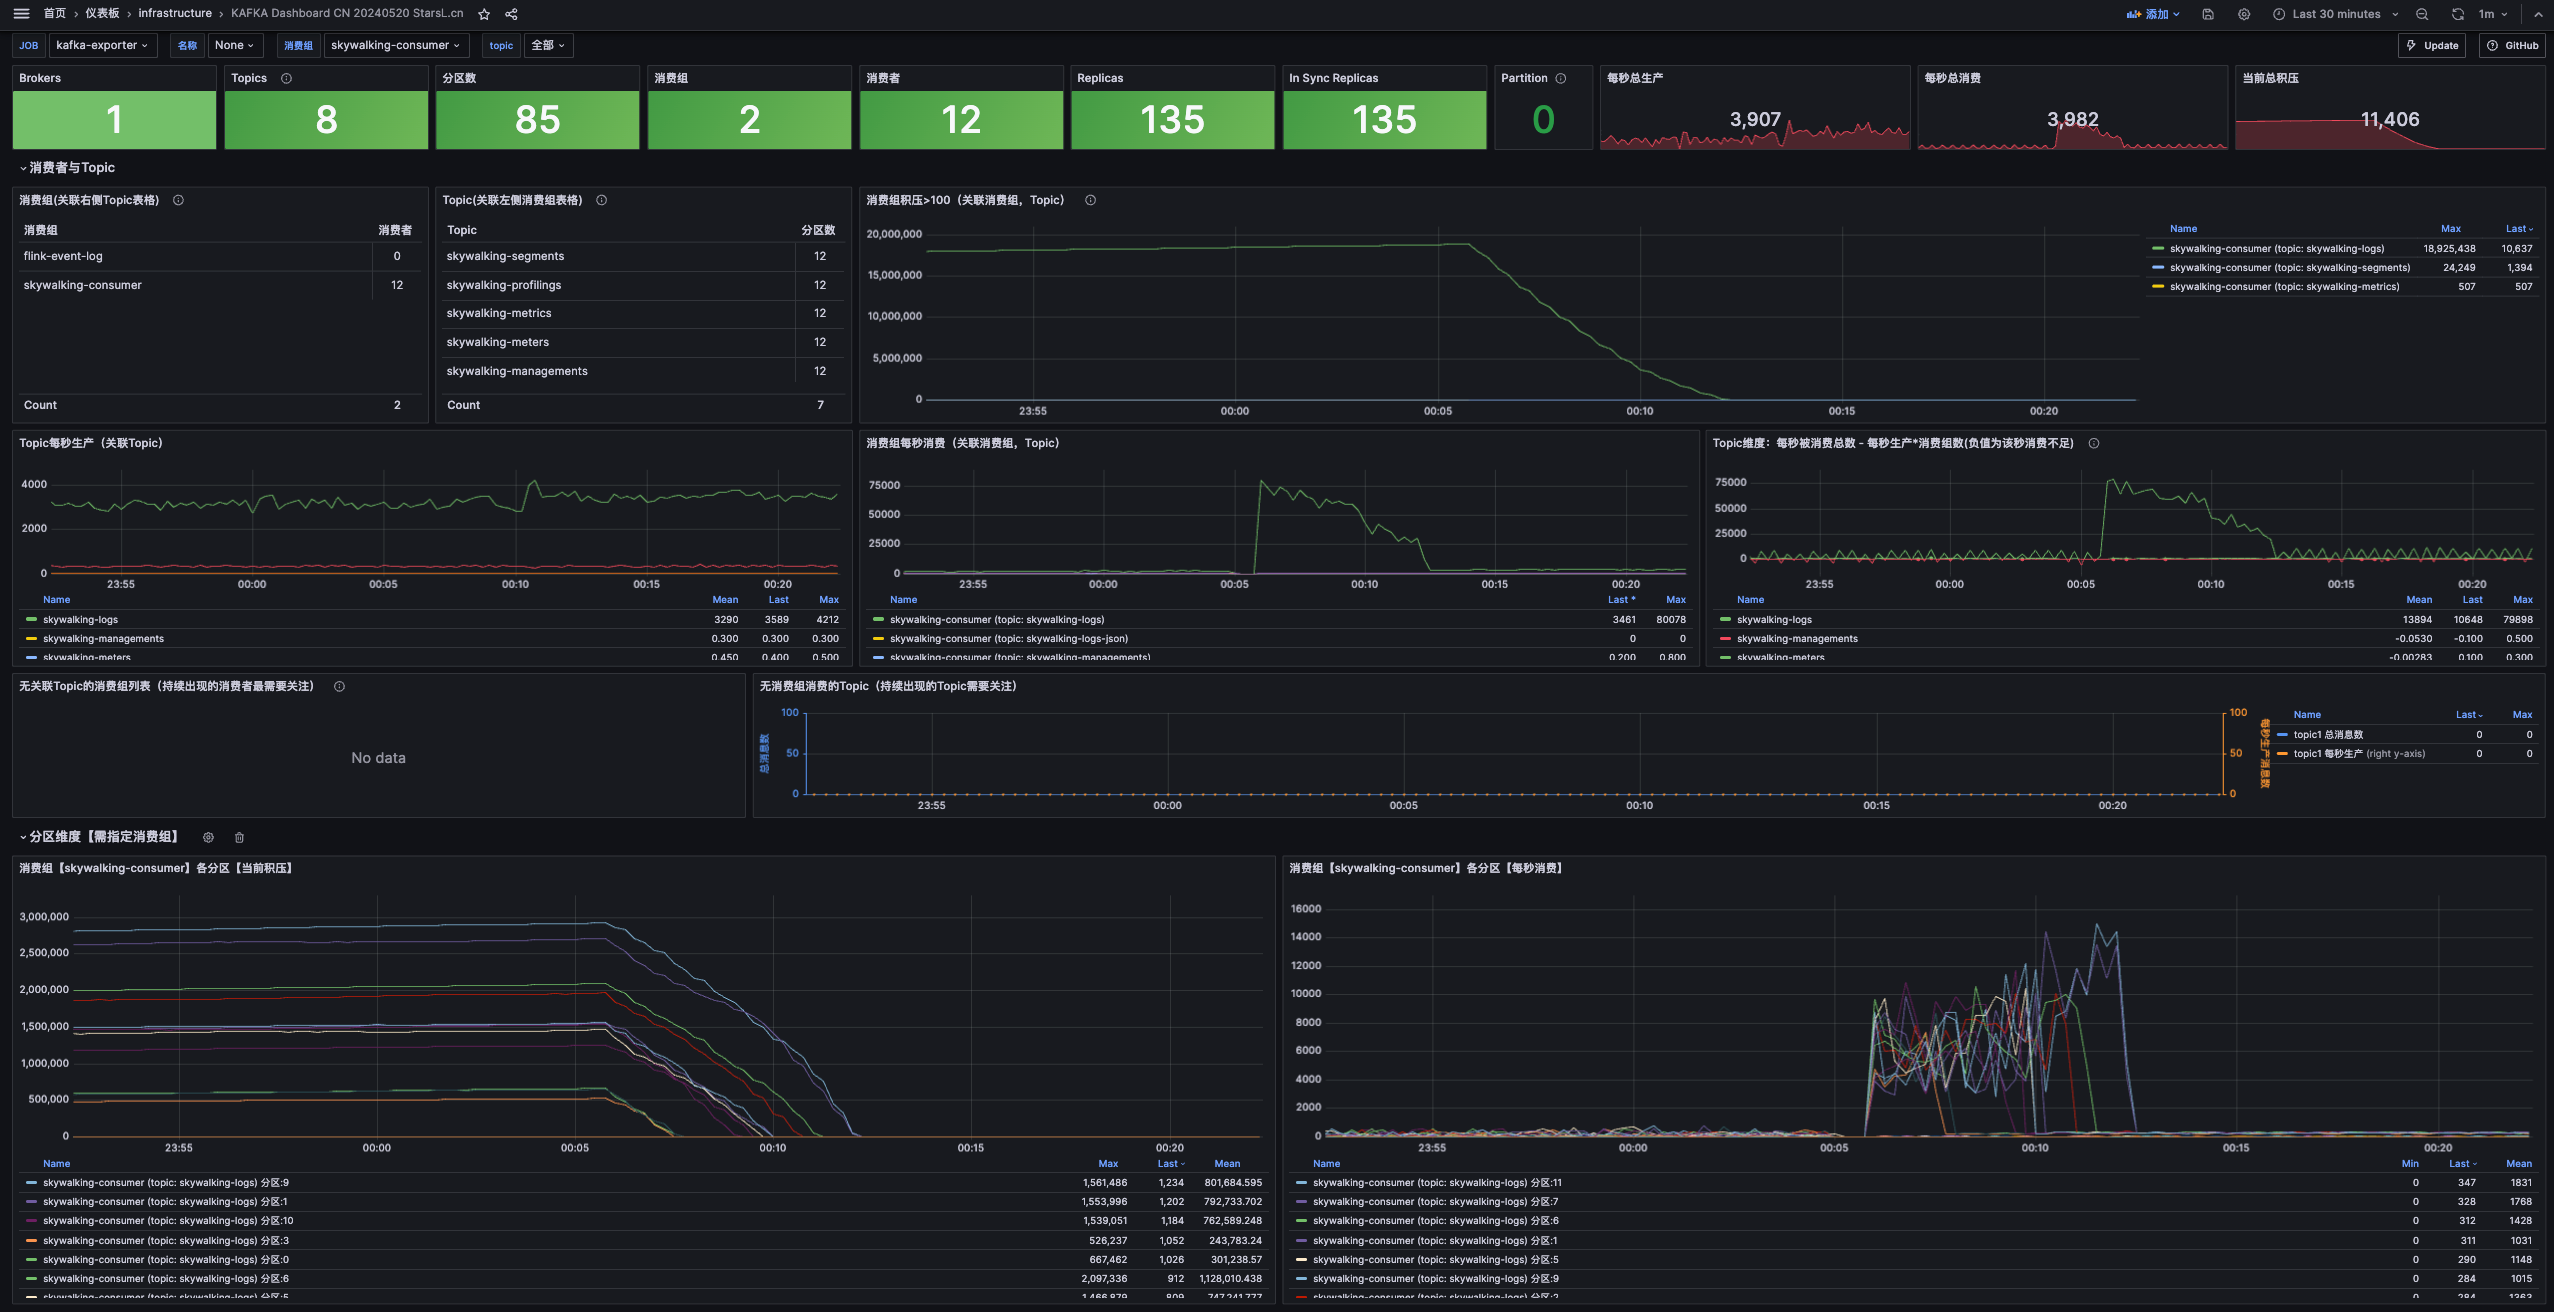
Task: Sort Topic table by 分区数 column
Action: (x=818, y=230)
